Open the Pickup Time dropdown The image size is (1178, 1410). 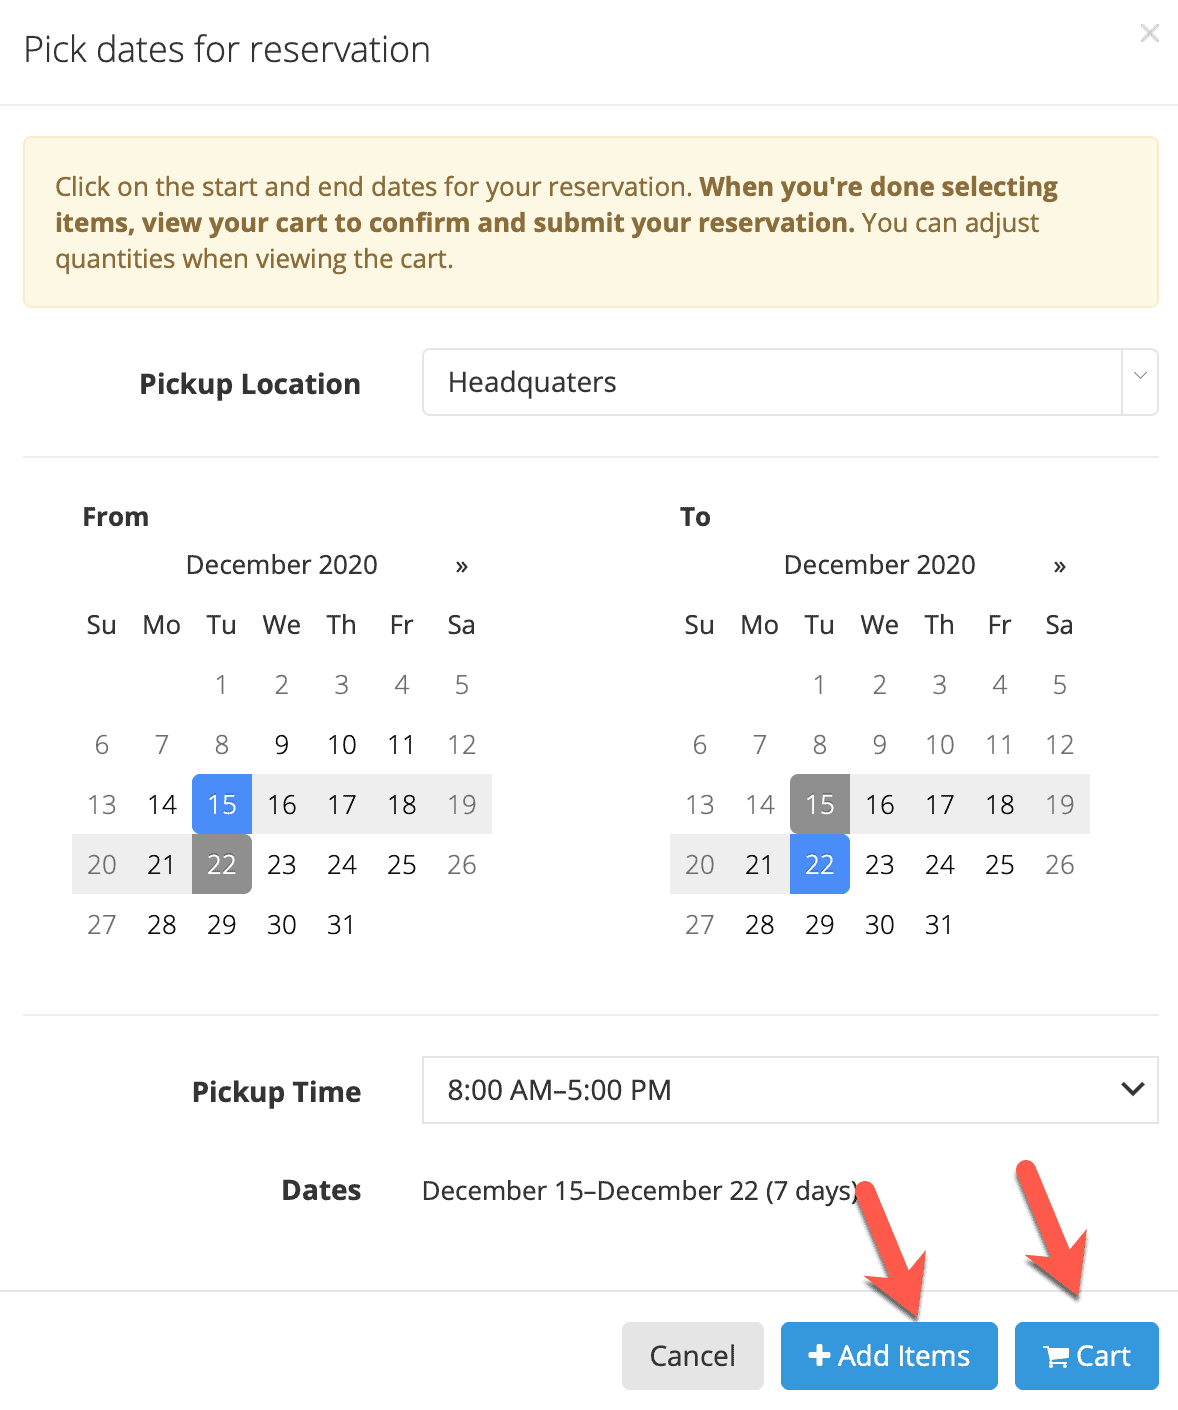pyautogui.click(x=790, y=1090)
